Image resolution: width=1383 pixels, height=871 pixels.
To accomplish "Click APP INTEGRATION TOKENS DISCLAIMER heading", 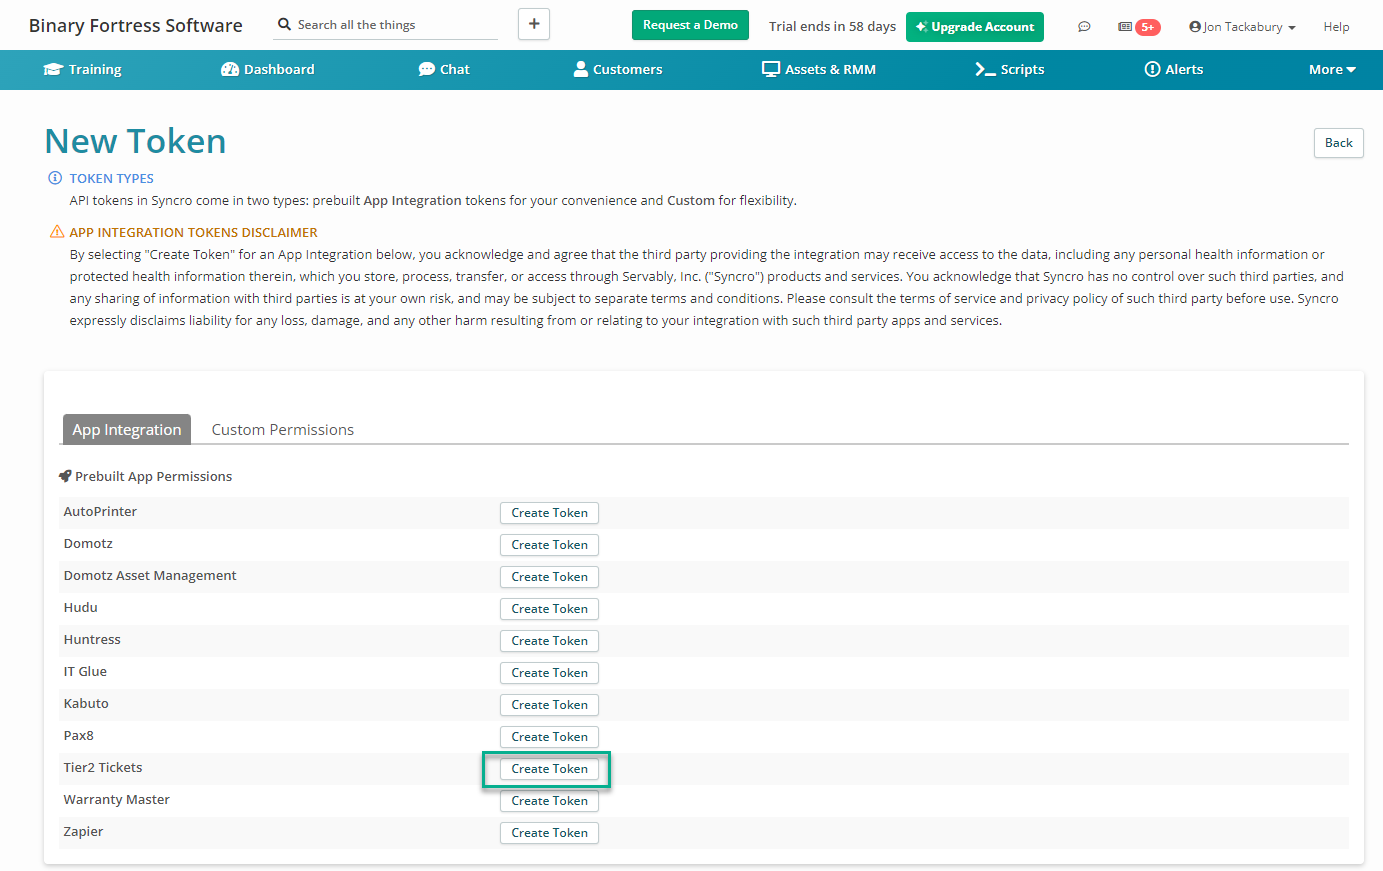I will tap(193, 232).
